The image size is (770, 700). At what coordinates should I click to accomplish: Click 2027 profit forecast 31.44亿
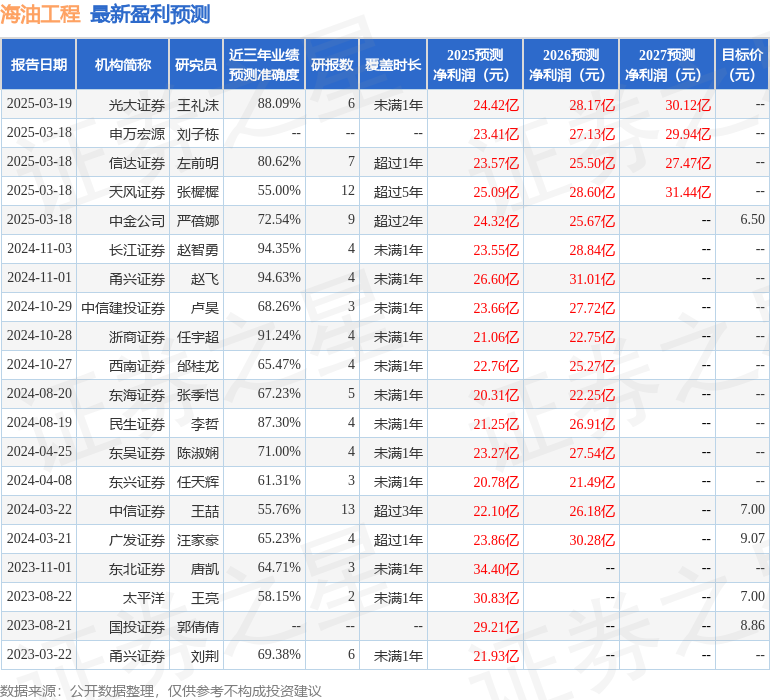pos(688,192)
